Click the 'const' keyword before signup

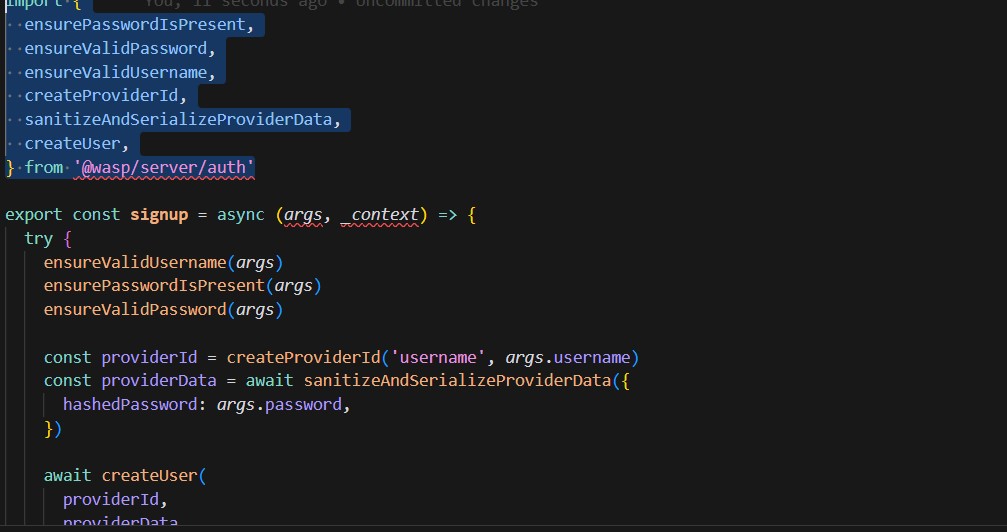coord(96,215)
